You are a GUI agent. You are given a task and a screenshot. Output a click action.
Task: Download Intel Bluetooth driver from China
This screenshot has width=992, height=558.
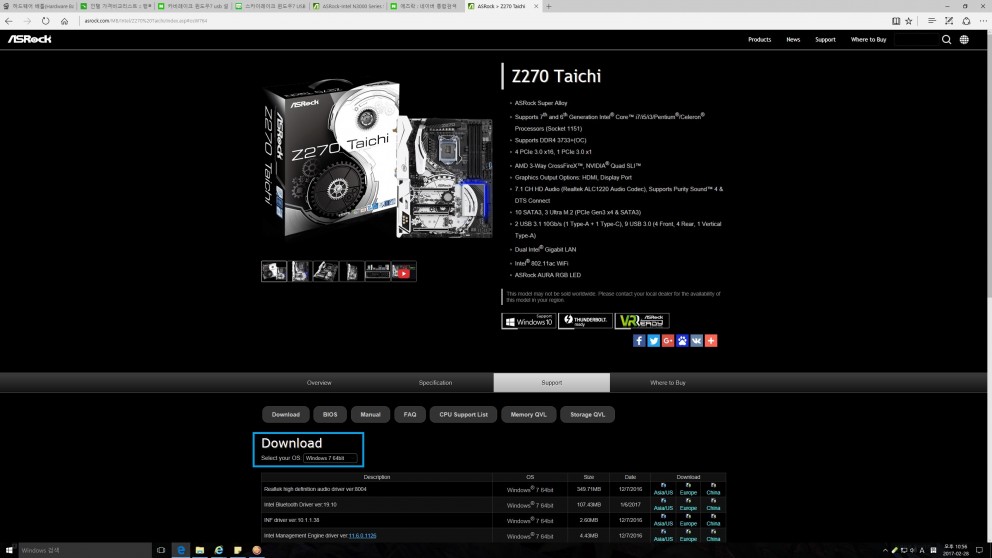(713, 505)
